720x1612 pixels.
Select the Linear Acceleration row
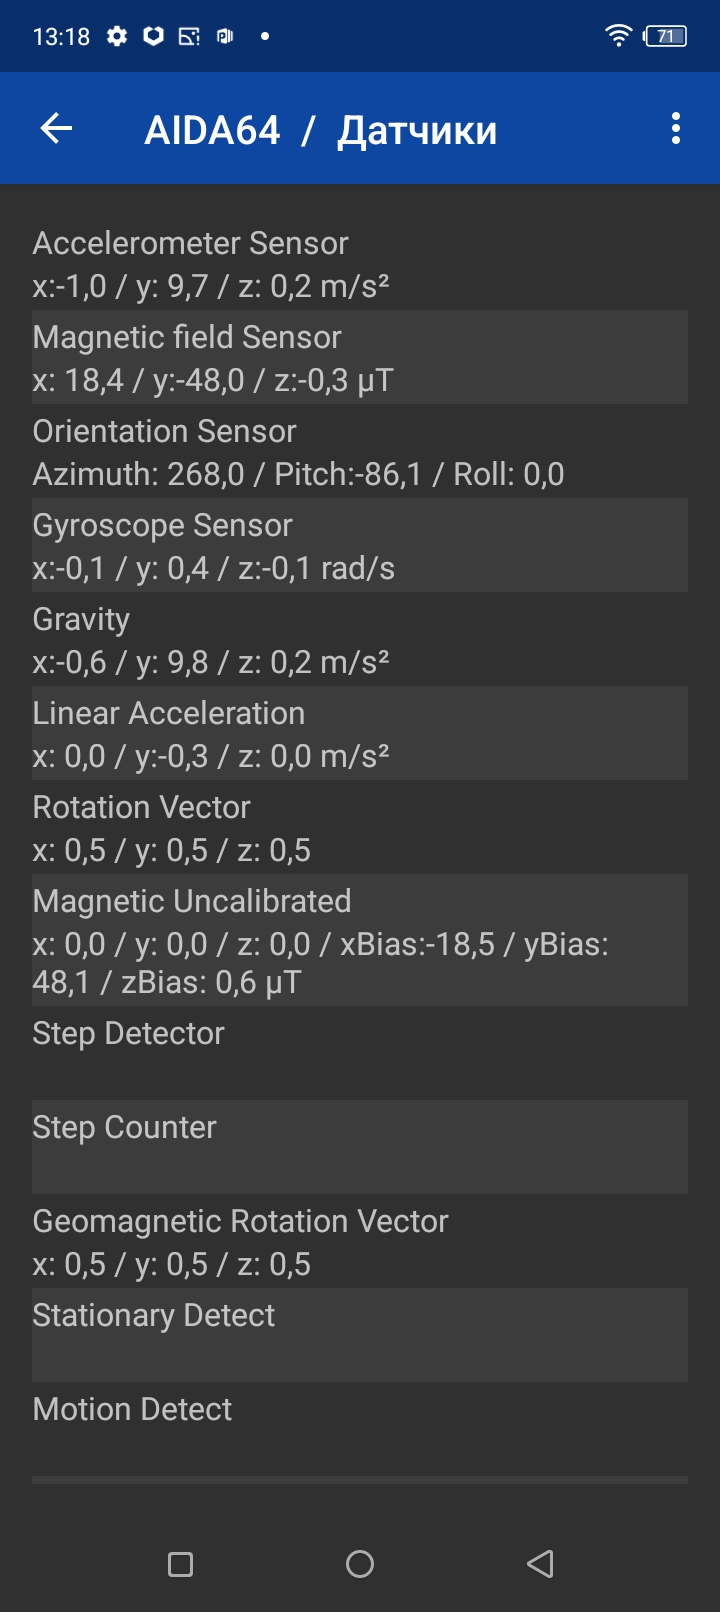coord(359,734)
